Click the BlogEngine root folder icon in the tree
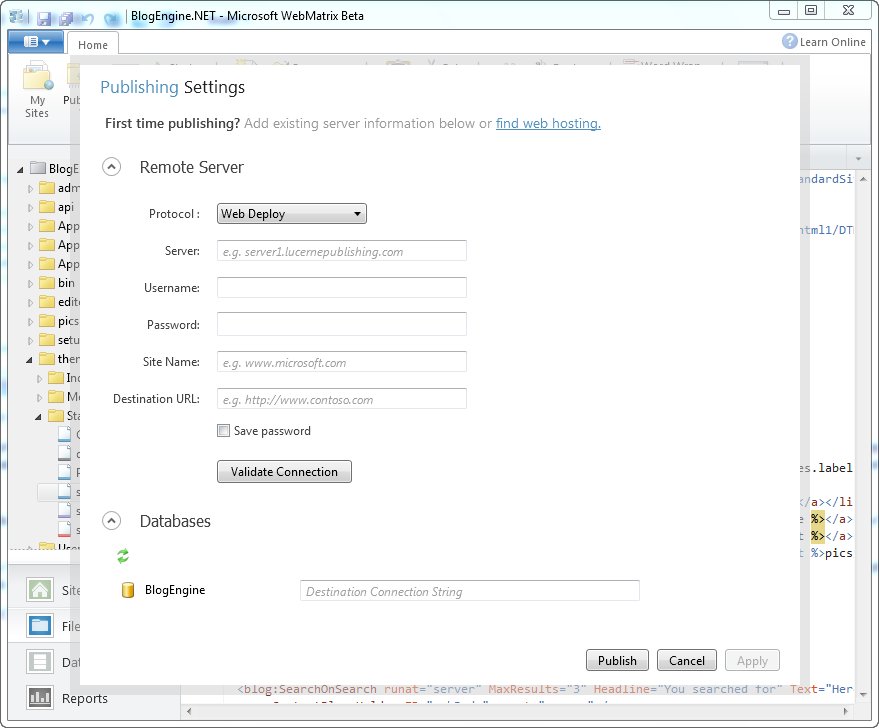Image resolution: width=879 pixels, height=728 pixels. 38,168
